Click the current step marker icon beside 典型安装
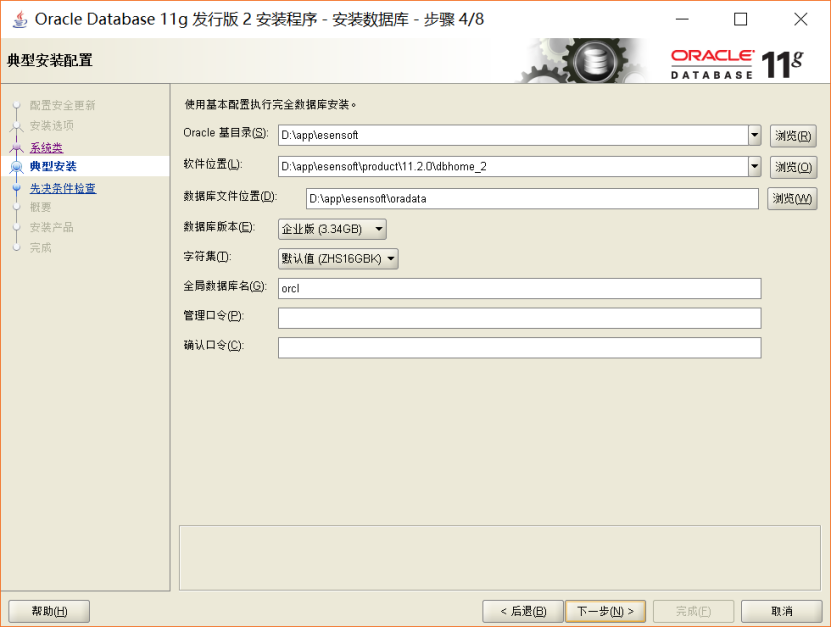 tap(16, 166)
